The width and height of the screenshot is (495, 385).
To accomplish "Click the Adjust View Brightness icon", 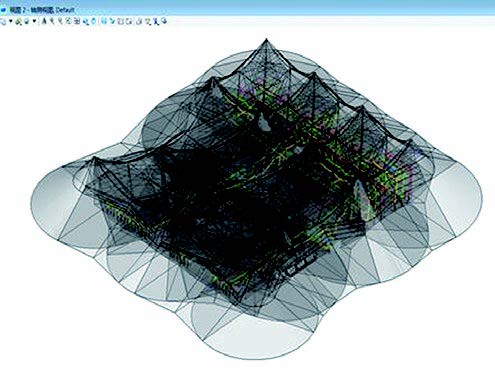I will pyautogui.click(x=27, y=22).
